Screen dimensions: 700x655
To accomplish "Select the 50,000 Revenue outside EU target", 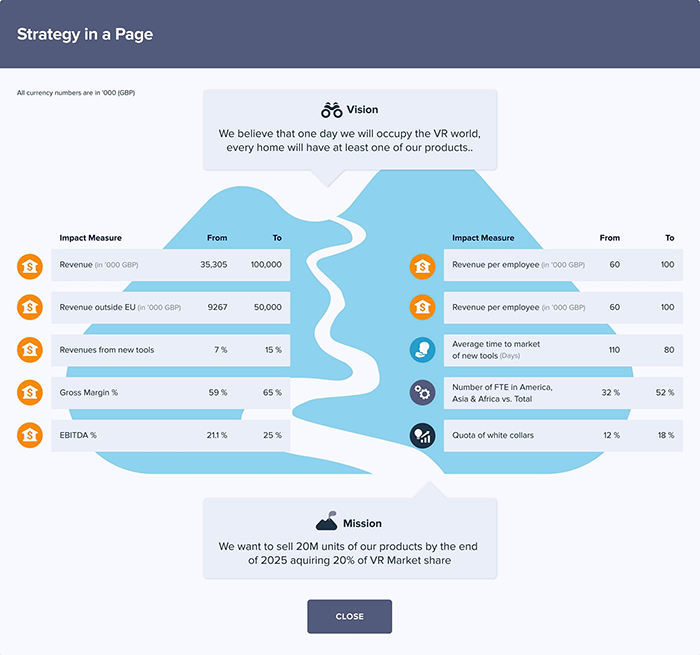I will 266,308.
